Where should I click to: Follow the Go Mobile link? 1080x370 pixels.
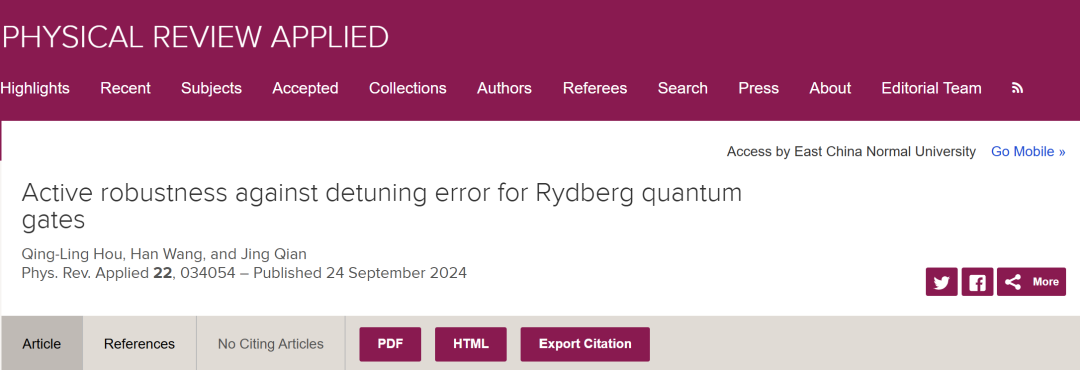pos(1028,152)
